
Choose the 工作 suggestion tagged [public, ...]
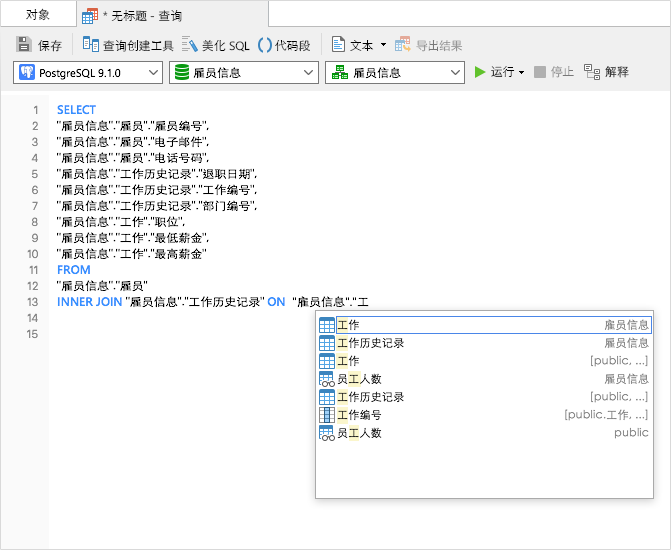click(x=485, y=361)
